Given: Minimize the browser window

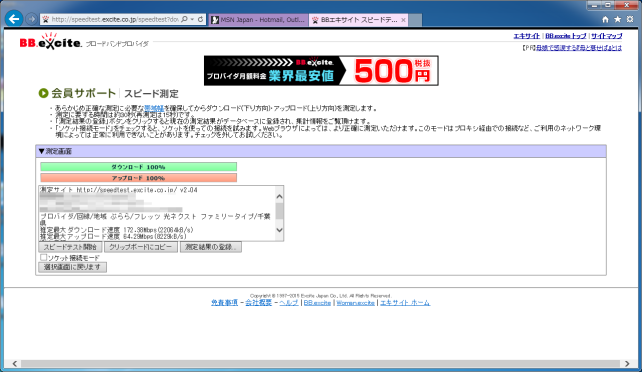Looking at the screenshot, I should coord(595,5).
